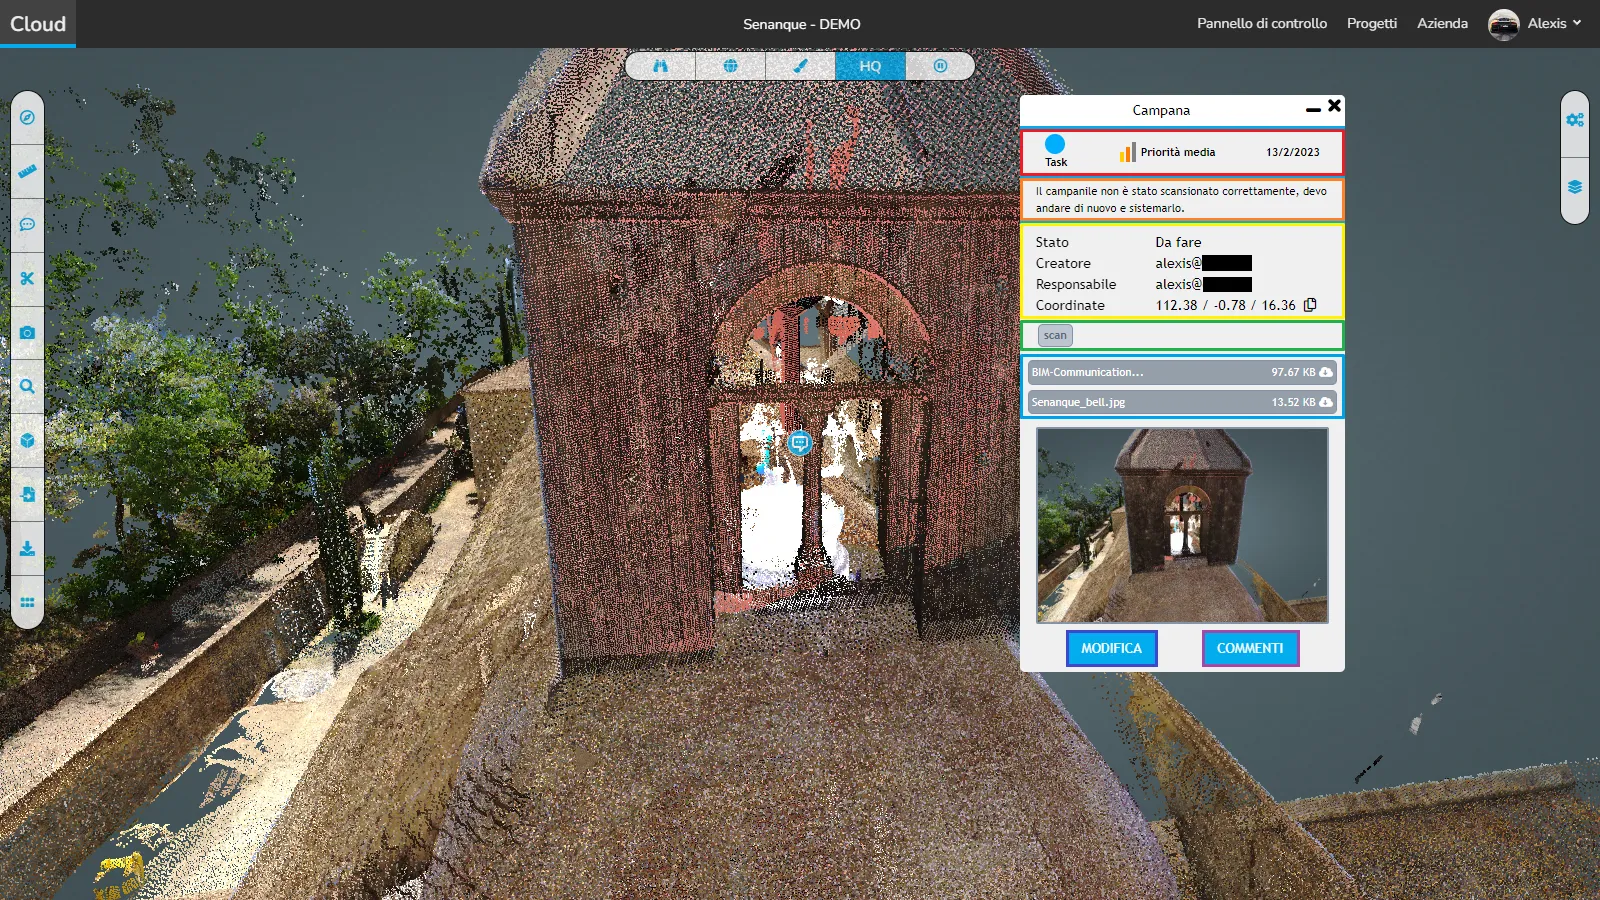Click the campanile description text
Viewport: 1600px width, 900px height.
(1181, 199)
